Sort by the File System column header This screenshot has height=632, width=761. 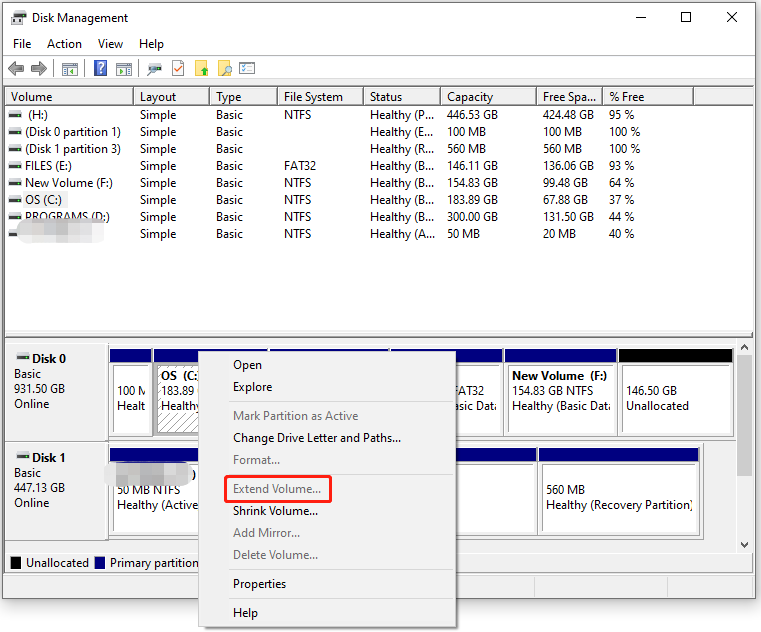coord(320,97)
